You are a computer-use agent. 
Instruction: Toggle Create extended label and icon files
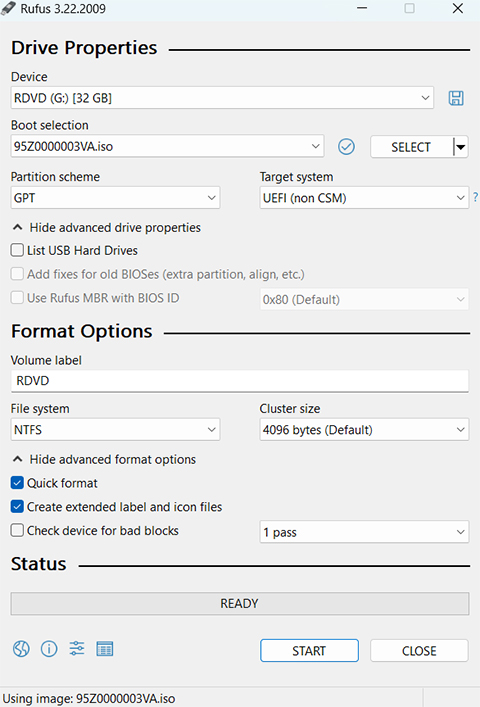pyautogui.click(x=17, y=507)
